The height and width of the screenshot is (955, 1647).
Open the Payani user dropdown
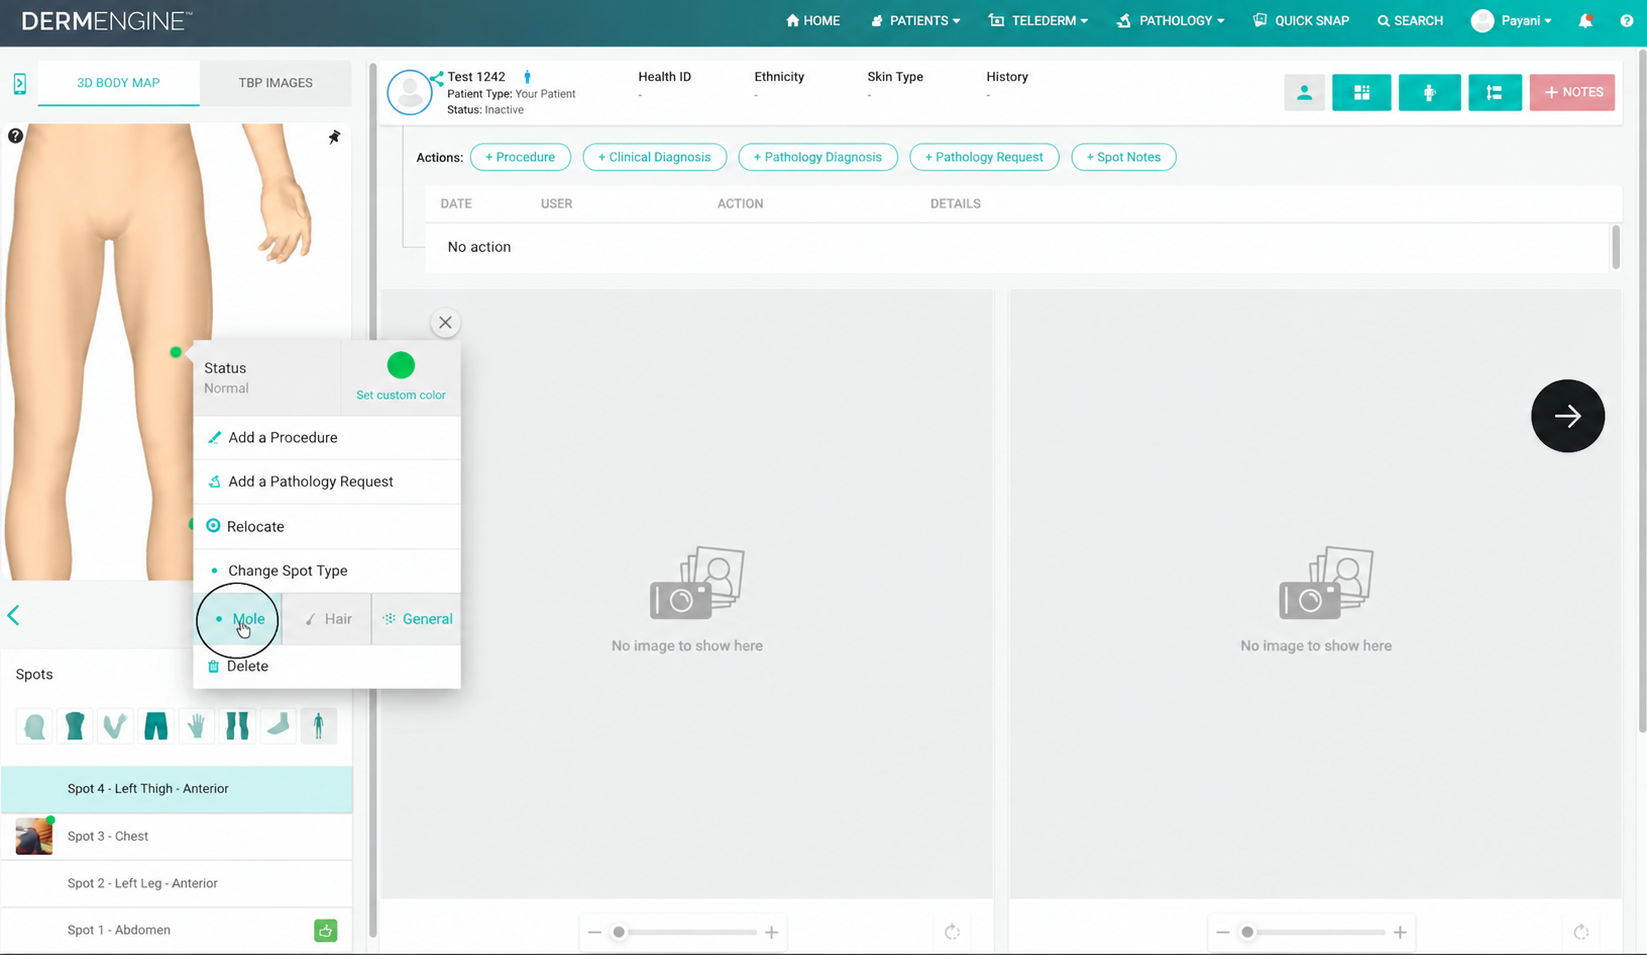1512,20
